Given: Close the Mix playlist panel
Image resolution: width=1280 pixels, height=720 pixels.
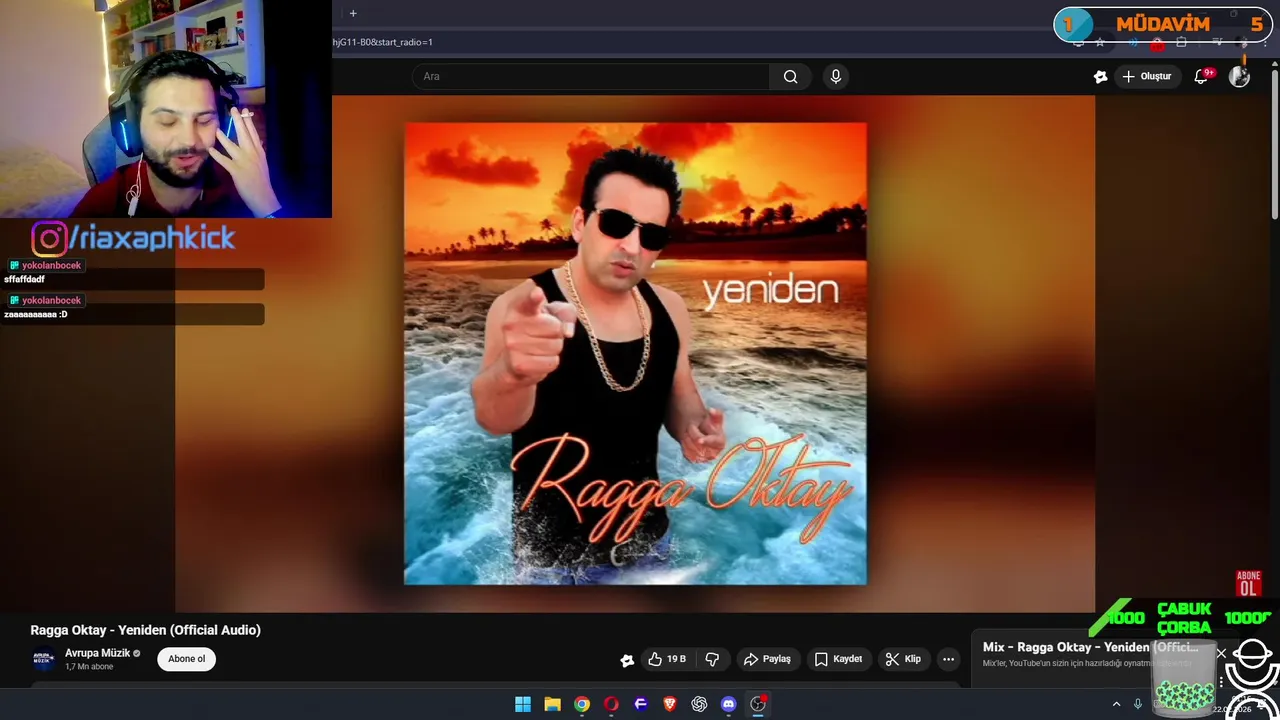Looking at the screenshot, I should point(1221,653).
